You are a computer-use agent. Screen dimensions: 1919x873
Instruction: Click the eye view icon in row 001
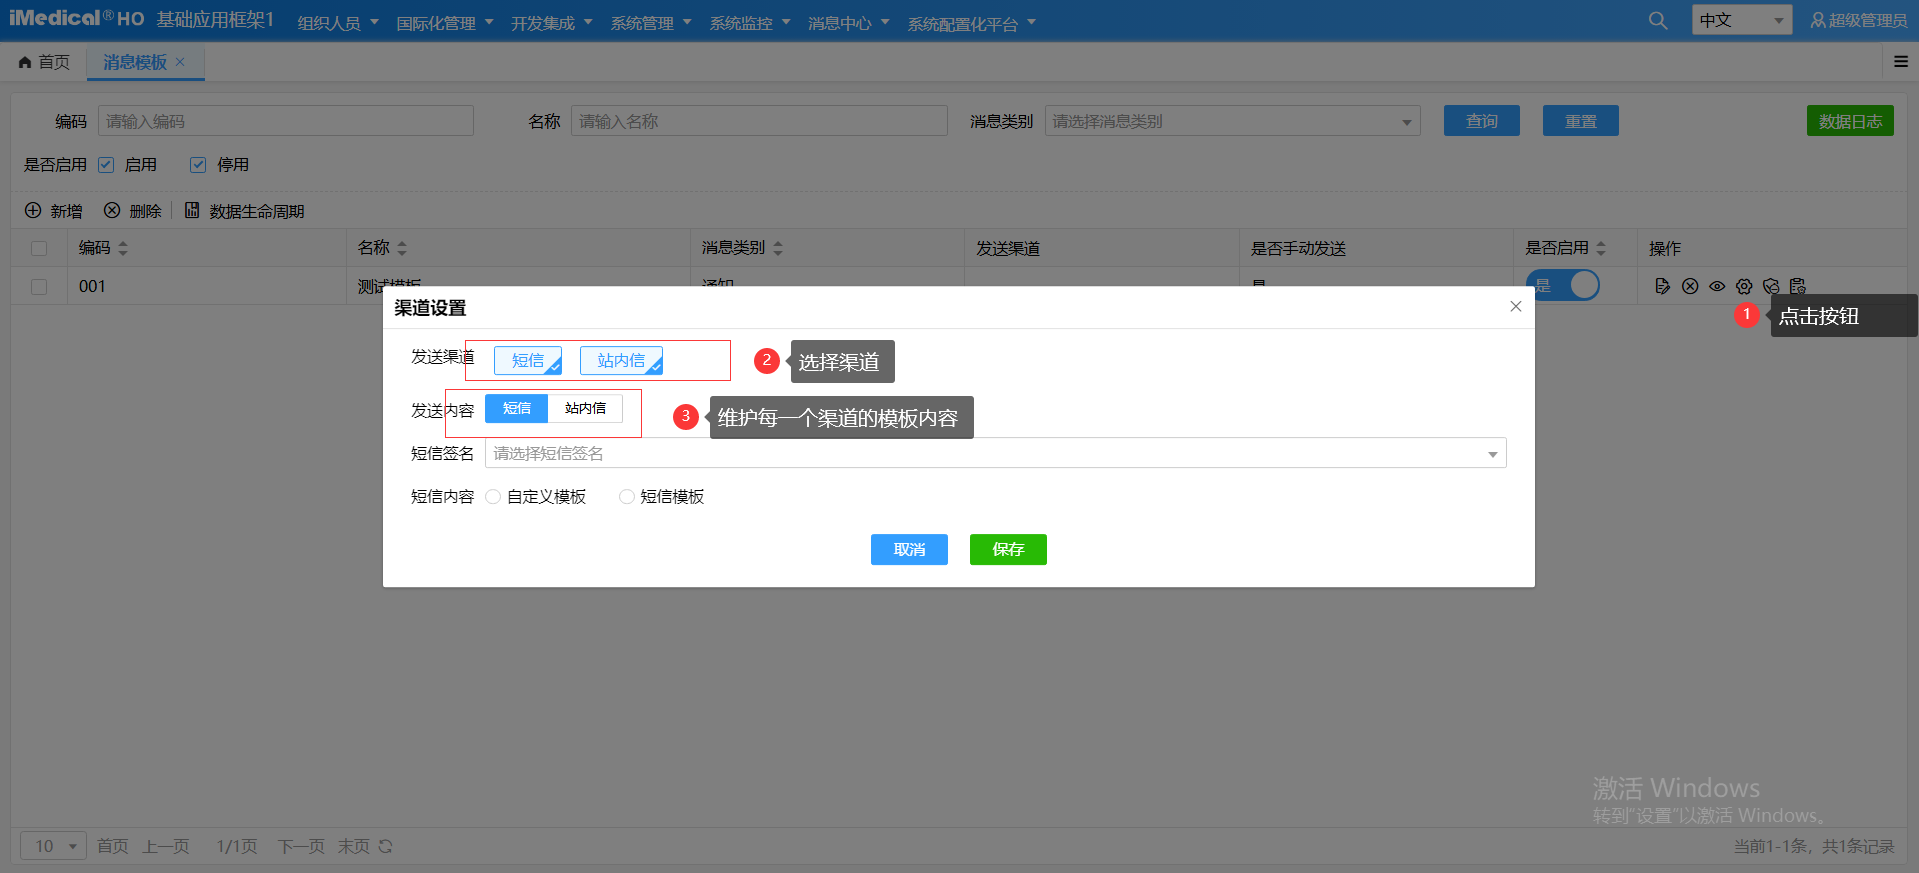tap(1717, 286)
